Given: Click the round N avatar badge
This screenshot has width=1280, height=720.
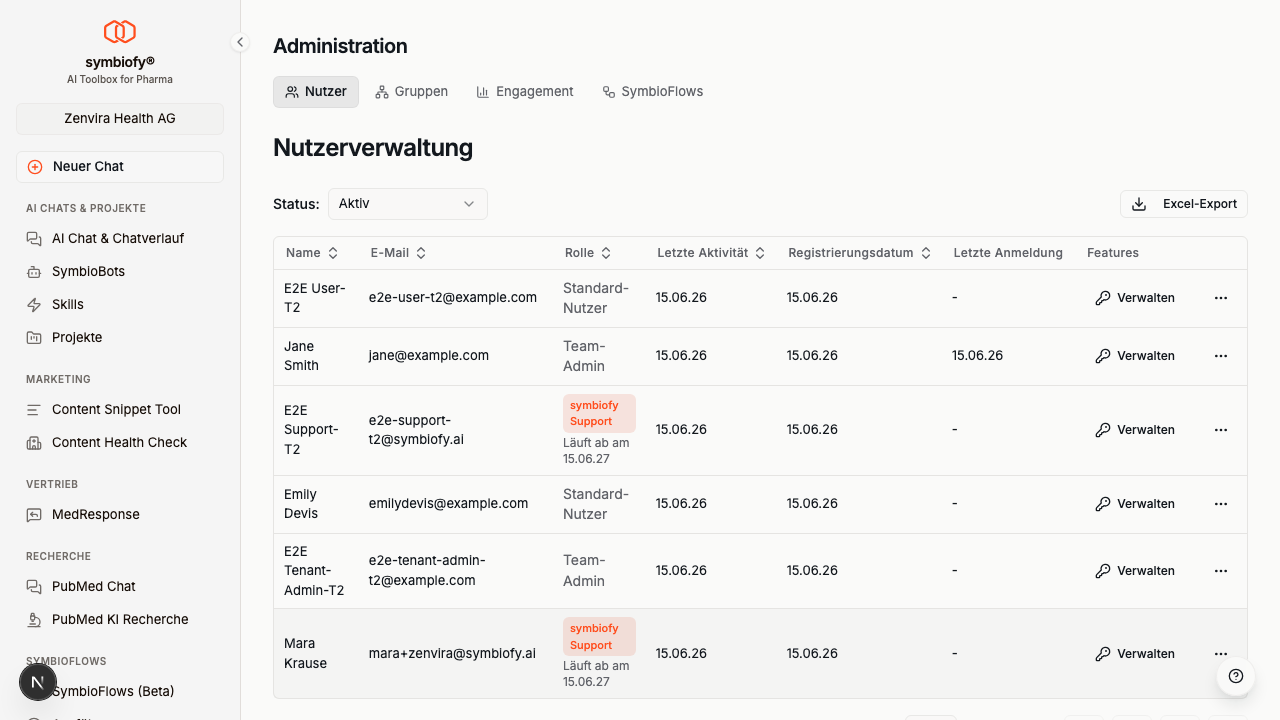Looking at the screenshot, I should 38,682.
